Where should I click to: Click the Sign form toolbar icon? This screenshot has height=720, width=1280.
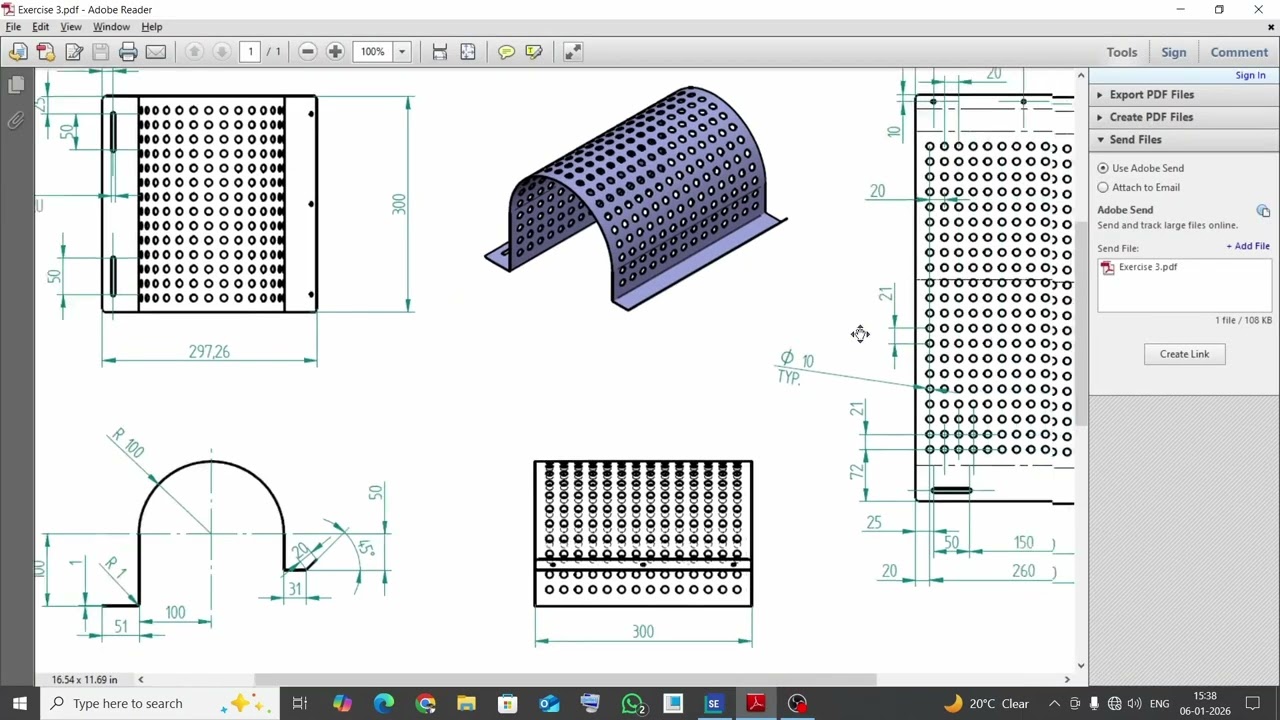point(73,52)
